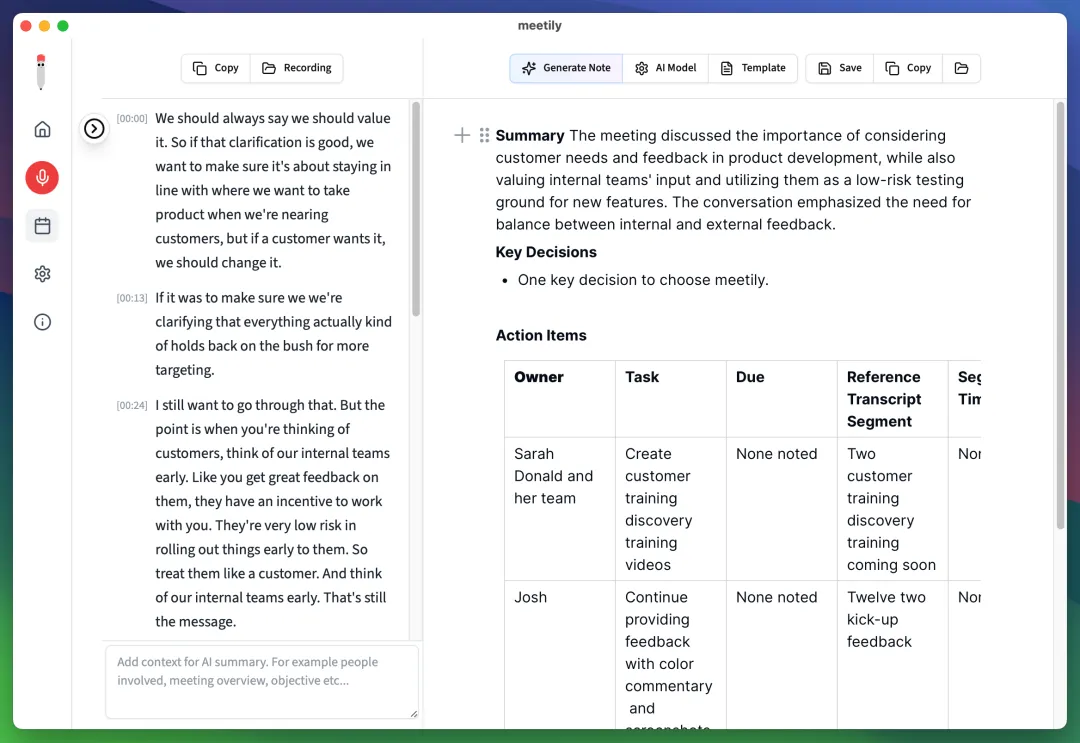Open the Template chooser
The width and height of the screenshot is (1080, 743).
coord(753,68)
